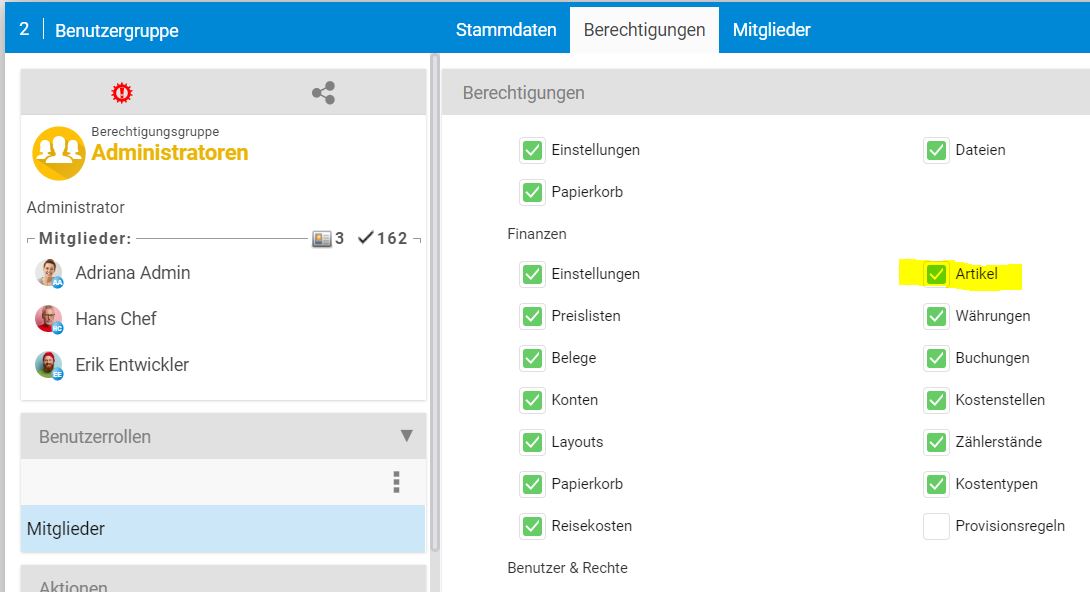Open the Hans Chef member entry
Viewport: 1090px width, 592px height.
pos(116,319)
